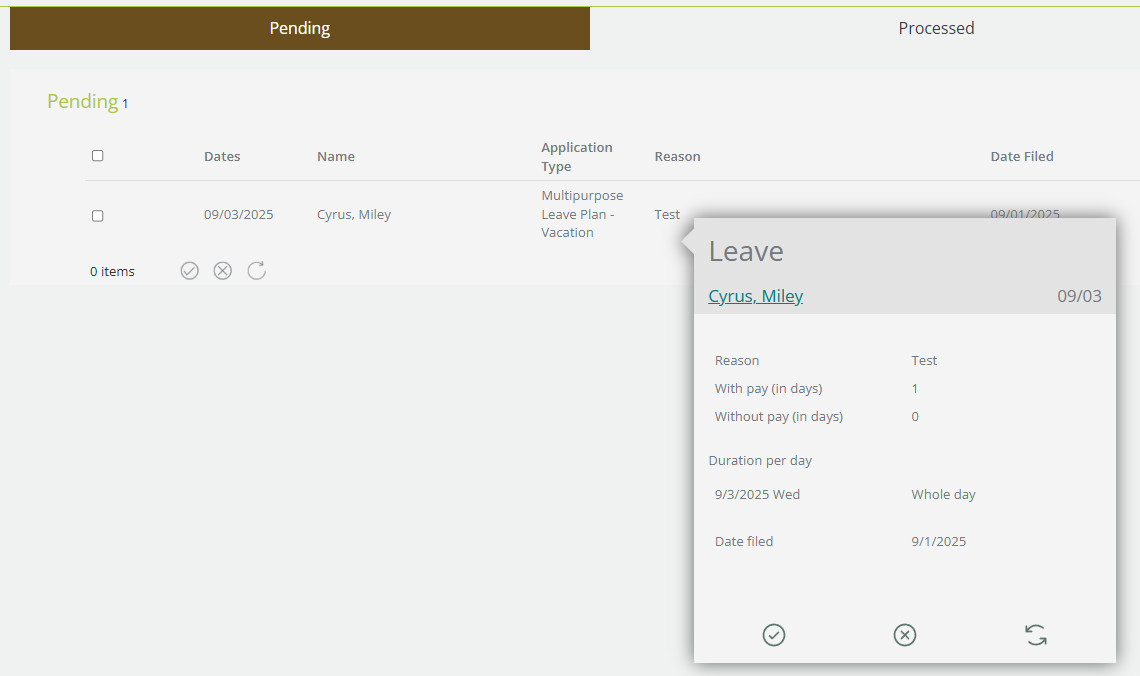Click the Multipurpose Leave Plan - Vacation cell
Viewport: 1140px width, 676px height.
582,214
